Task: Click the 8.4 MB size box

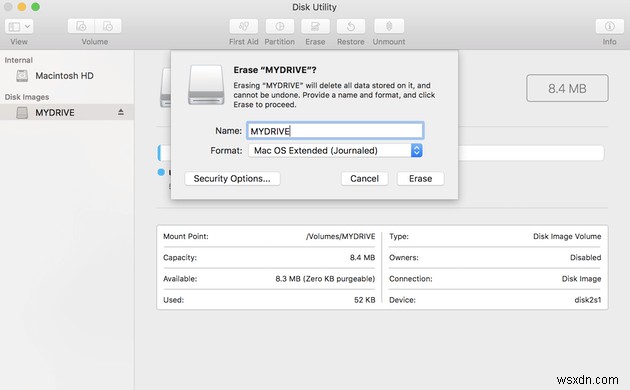Action: tap(567, 88)
